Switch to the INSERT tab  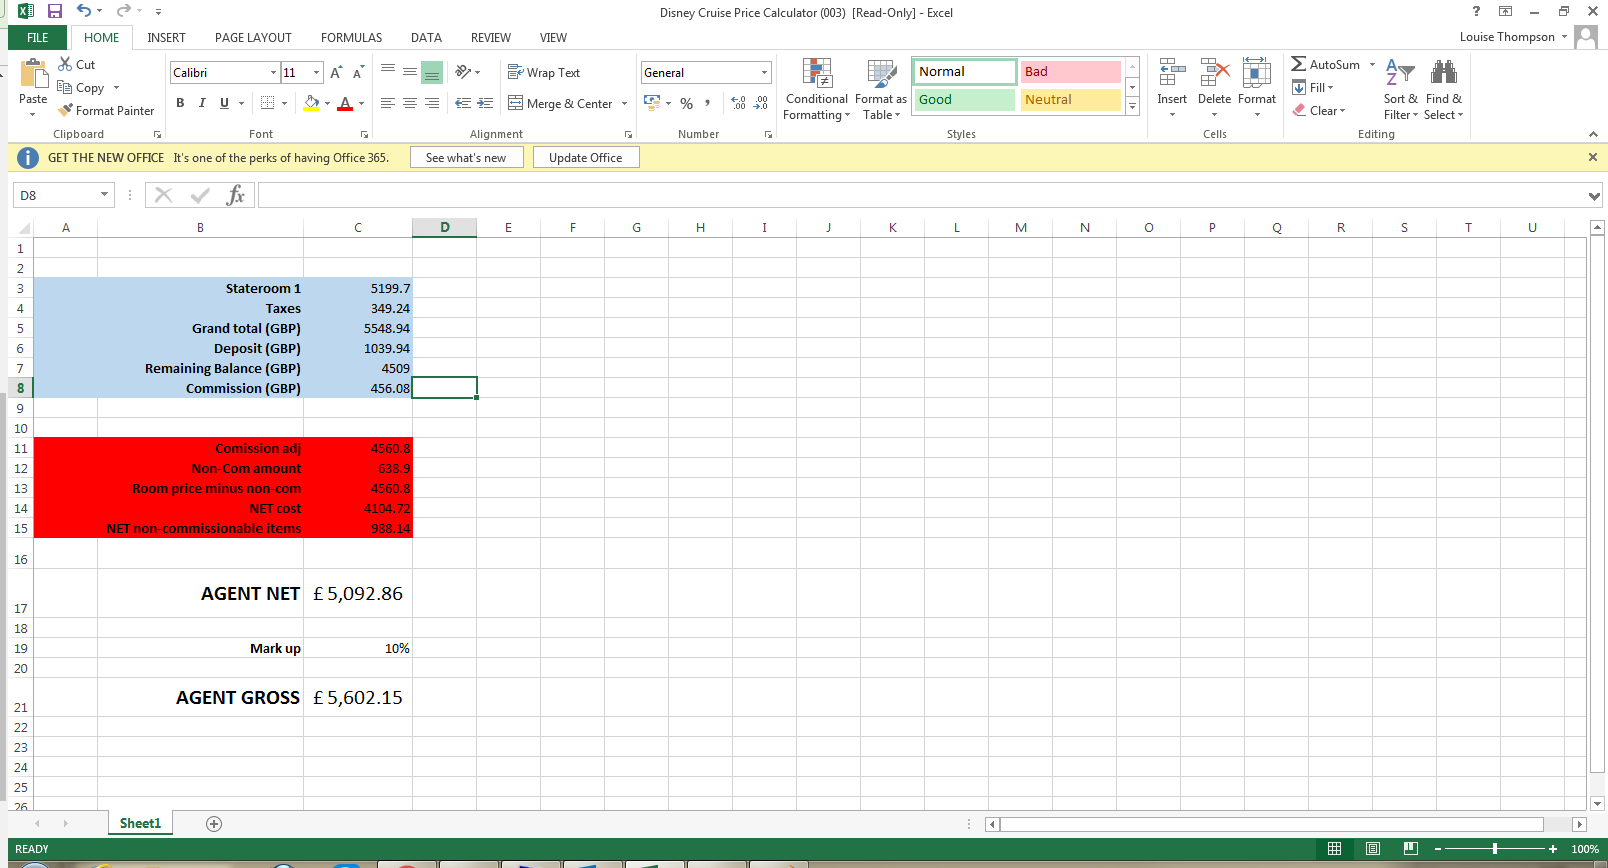pos(166,37)
